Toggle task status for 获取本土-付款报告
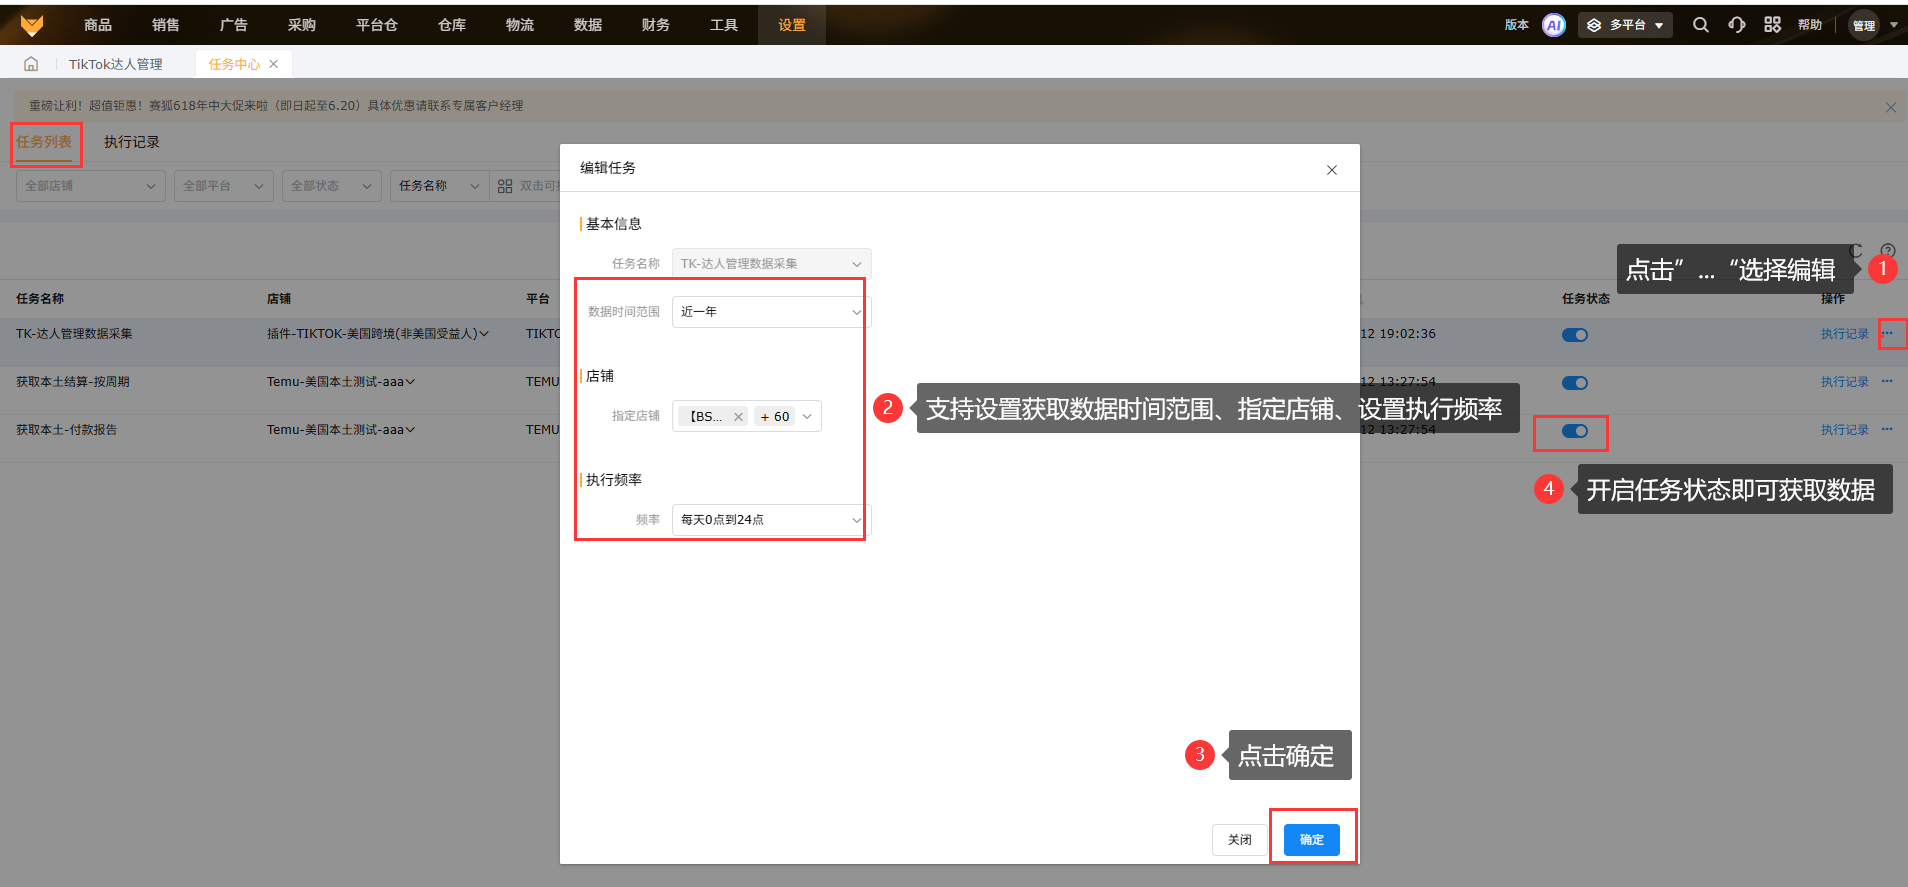The image size is (1908, 887). coord(1574,431)
